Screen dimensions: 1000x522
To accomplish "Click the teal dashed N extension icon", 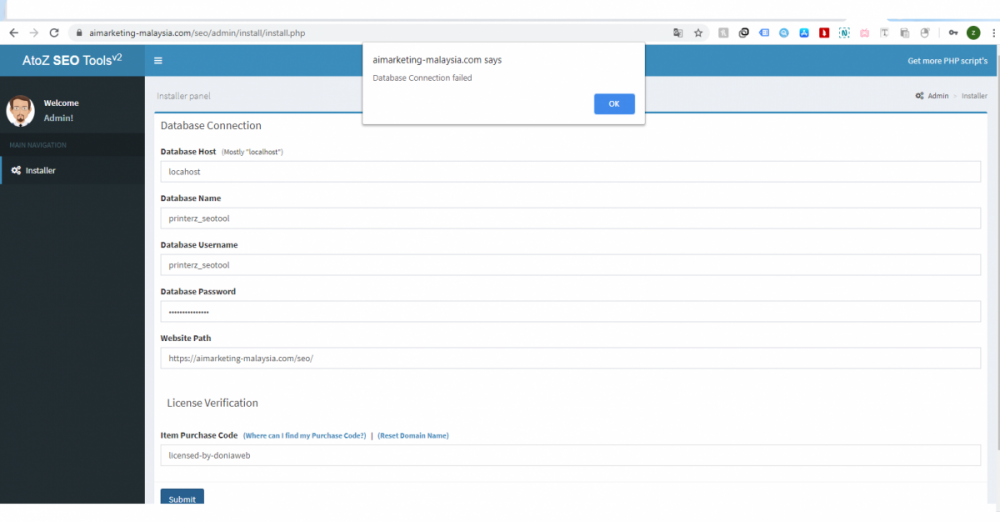I will click(844, 33).
